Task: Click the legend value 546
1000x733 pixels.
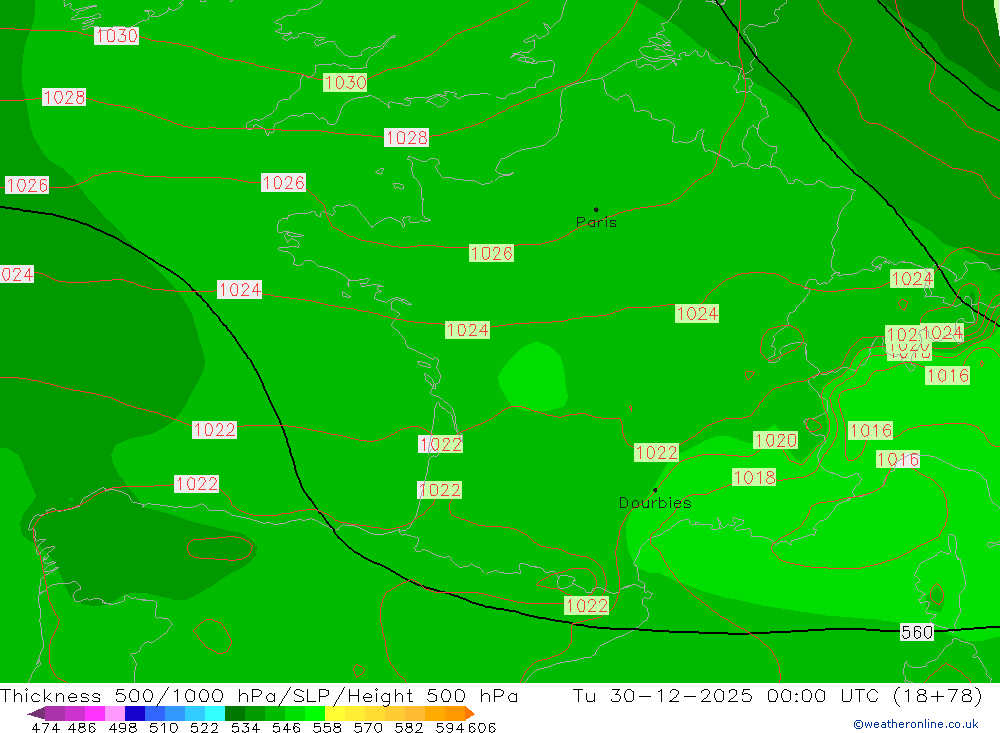Action: (x=286, y=727)
